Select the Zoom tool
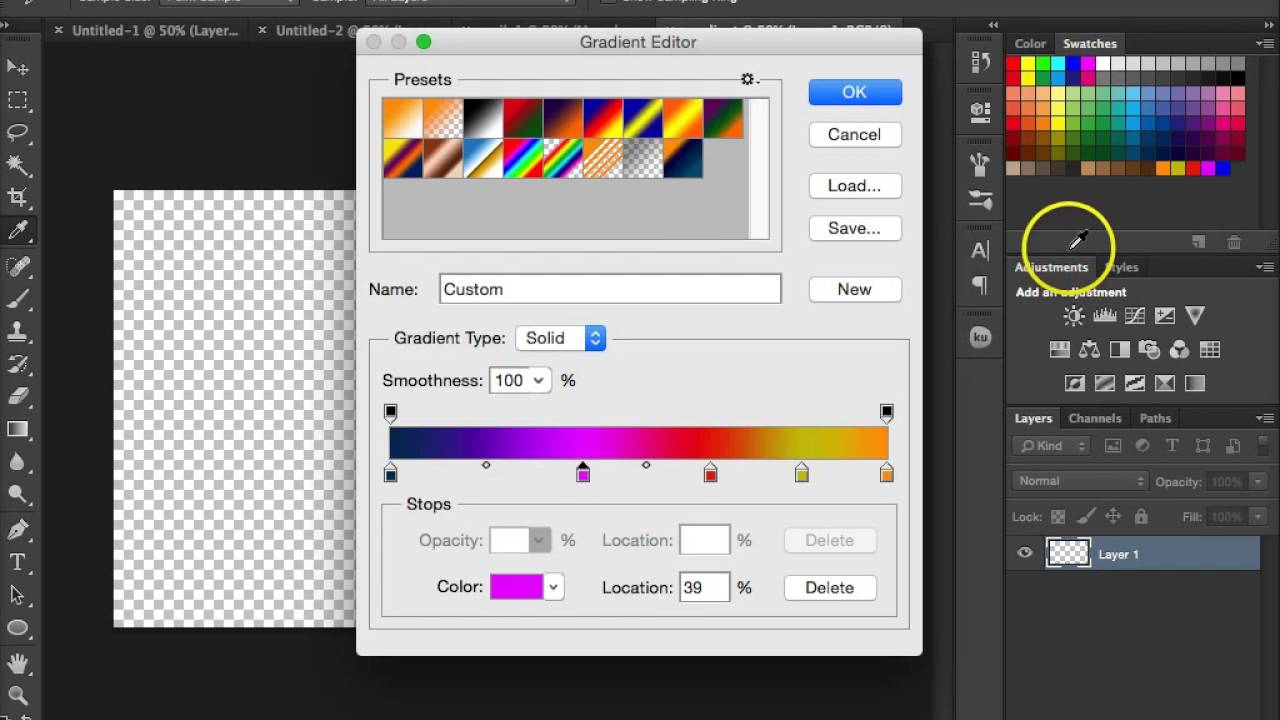The height and width of the screenshot is (720, 1280). pyautogui.click(x=17, y=695)
